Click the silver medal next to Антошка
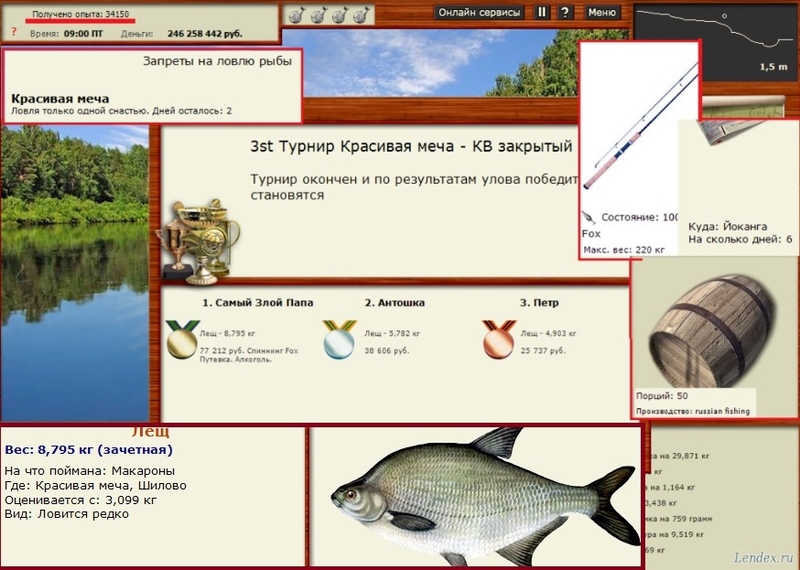This screenshot has width=800, height=570. pos(339,339)
